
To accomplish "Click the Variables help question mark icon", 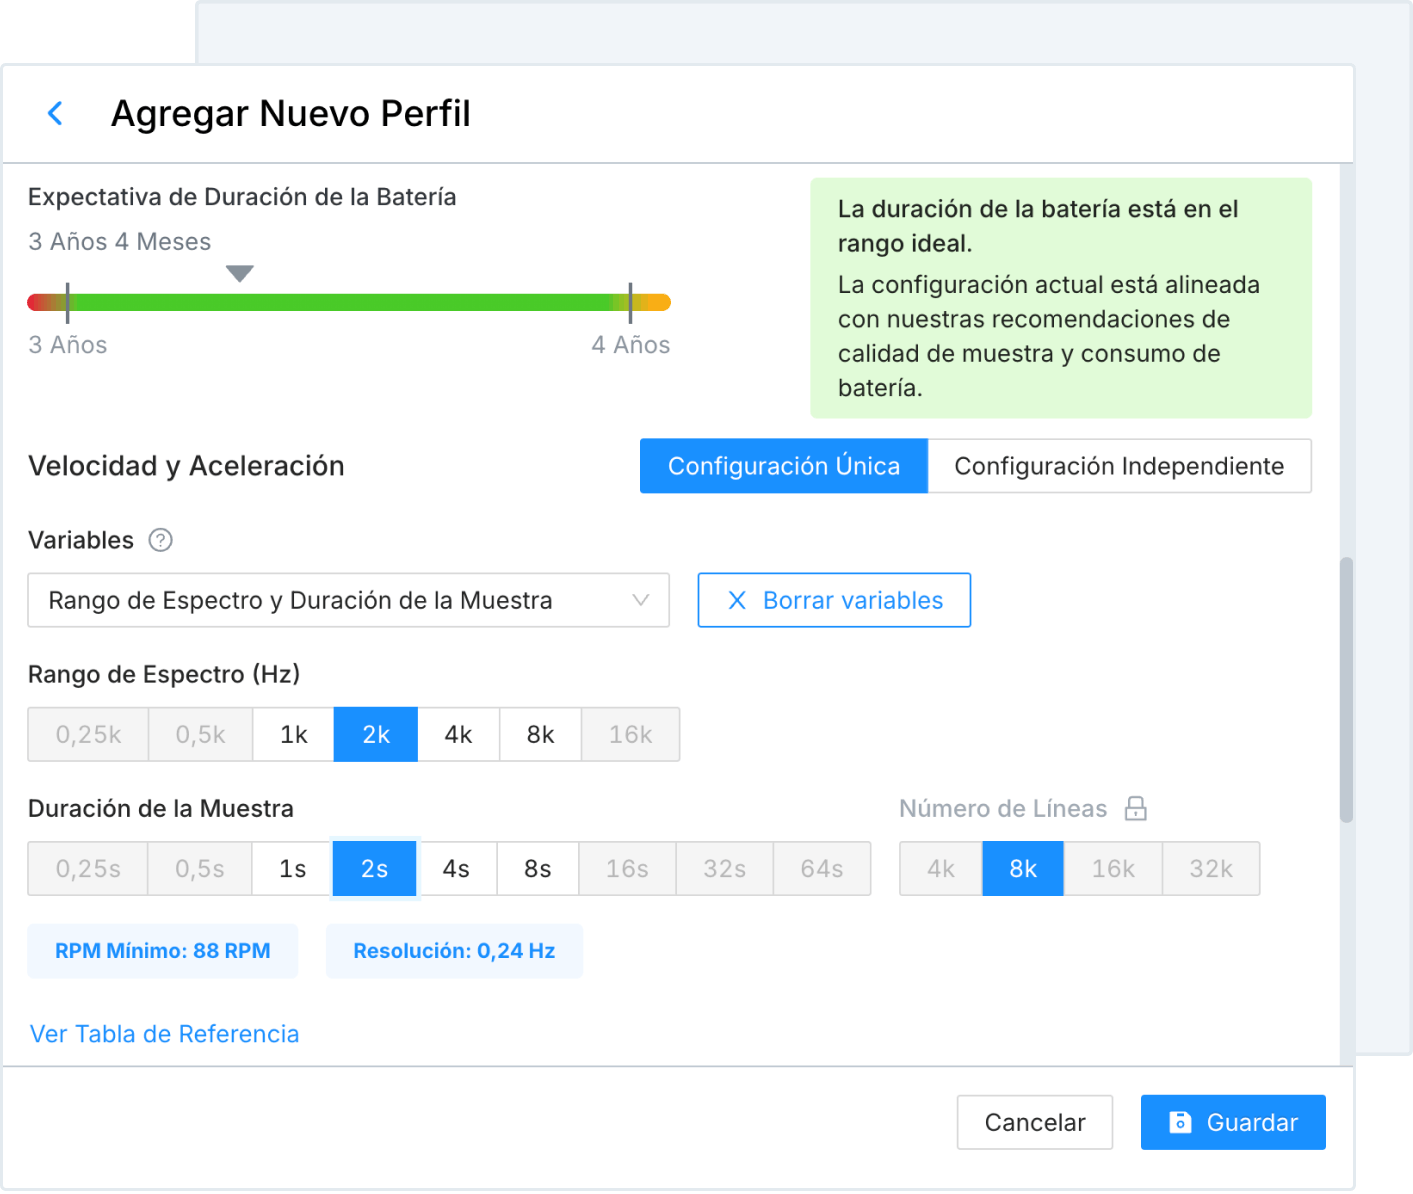I will pos(160,540).
